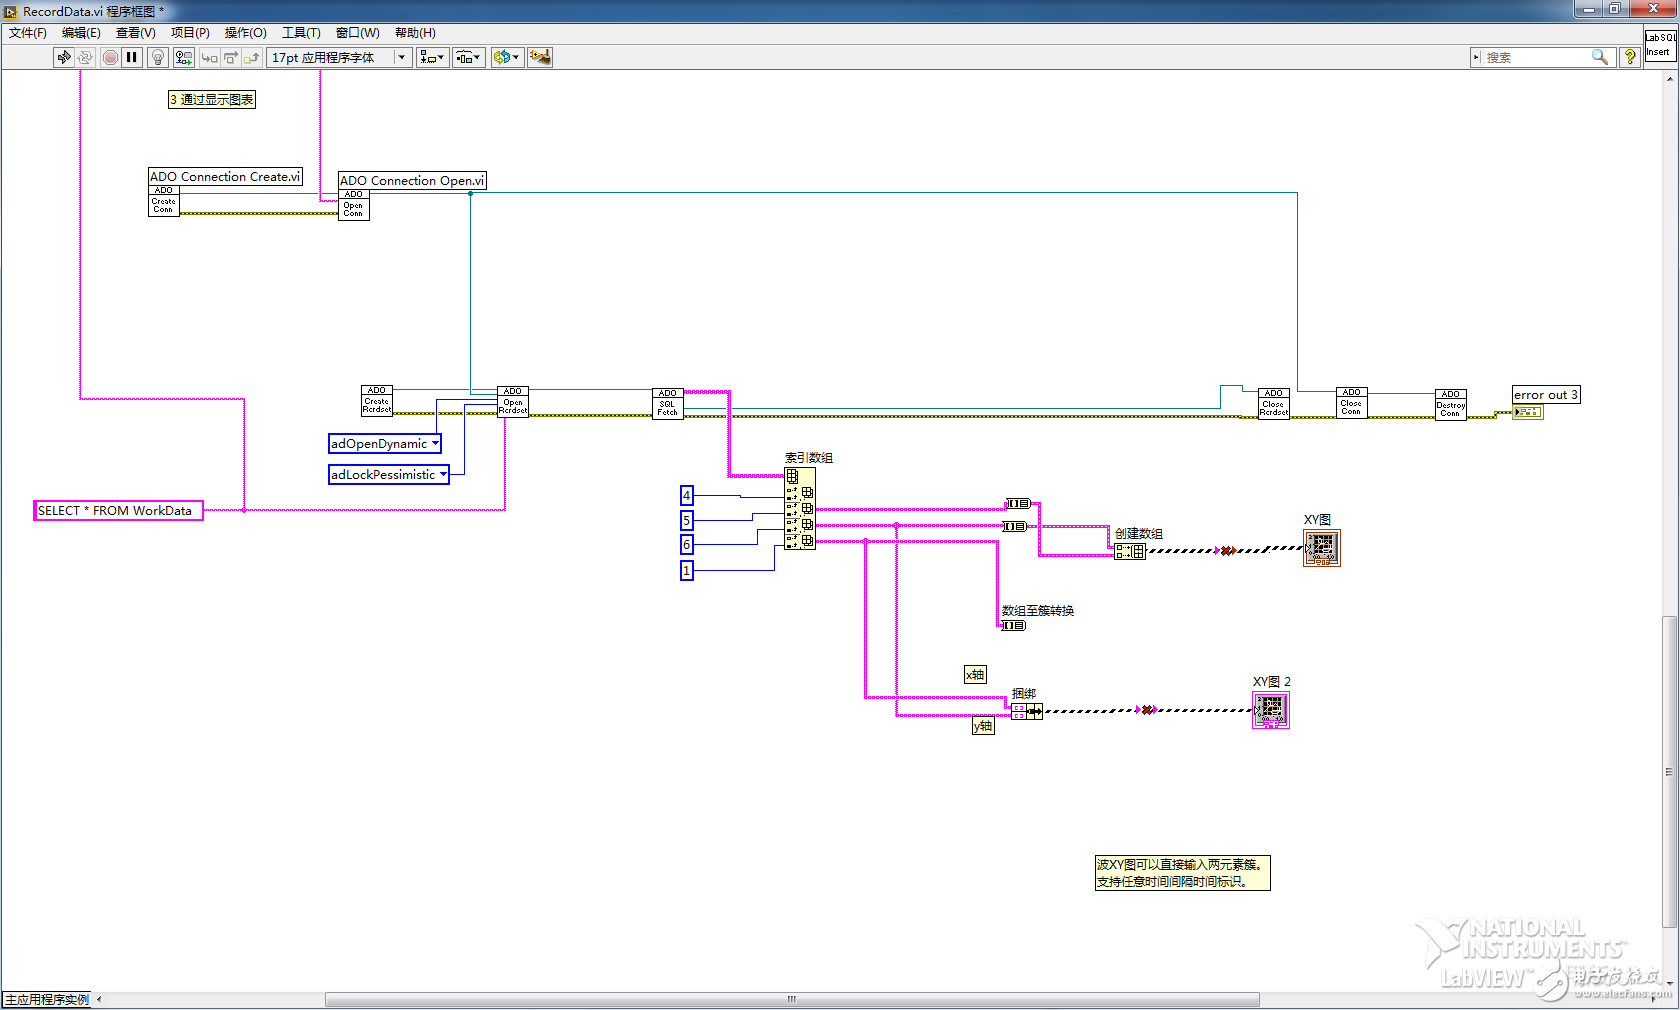Open the 工具(T) menu
Image resolution: width=1680 pixels, height=1010 pixels.
301,33
